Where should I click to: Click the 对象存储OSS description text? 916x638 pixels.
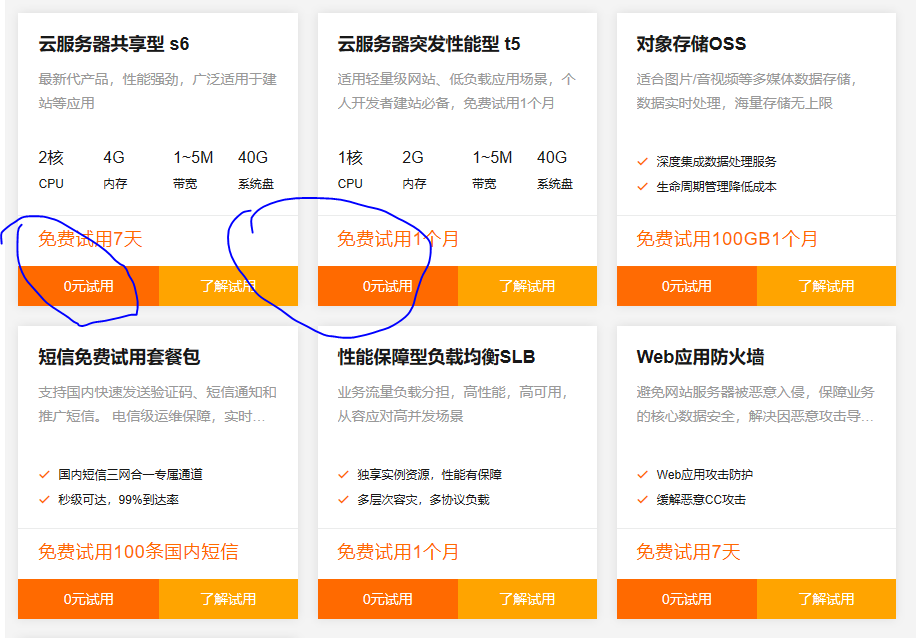point(747,91)
